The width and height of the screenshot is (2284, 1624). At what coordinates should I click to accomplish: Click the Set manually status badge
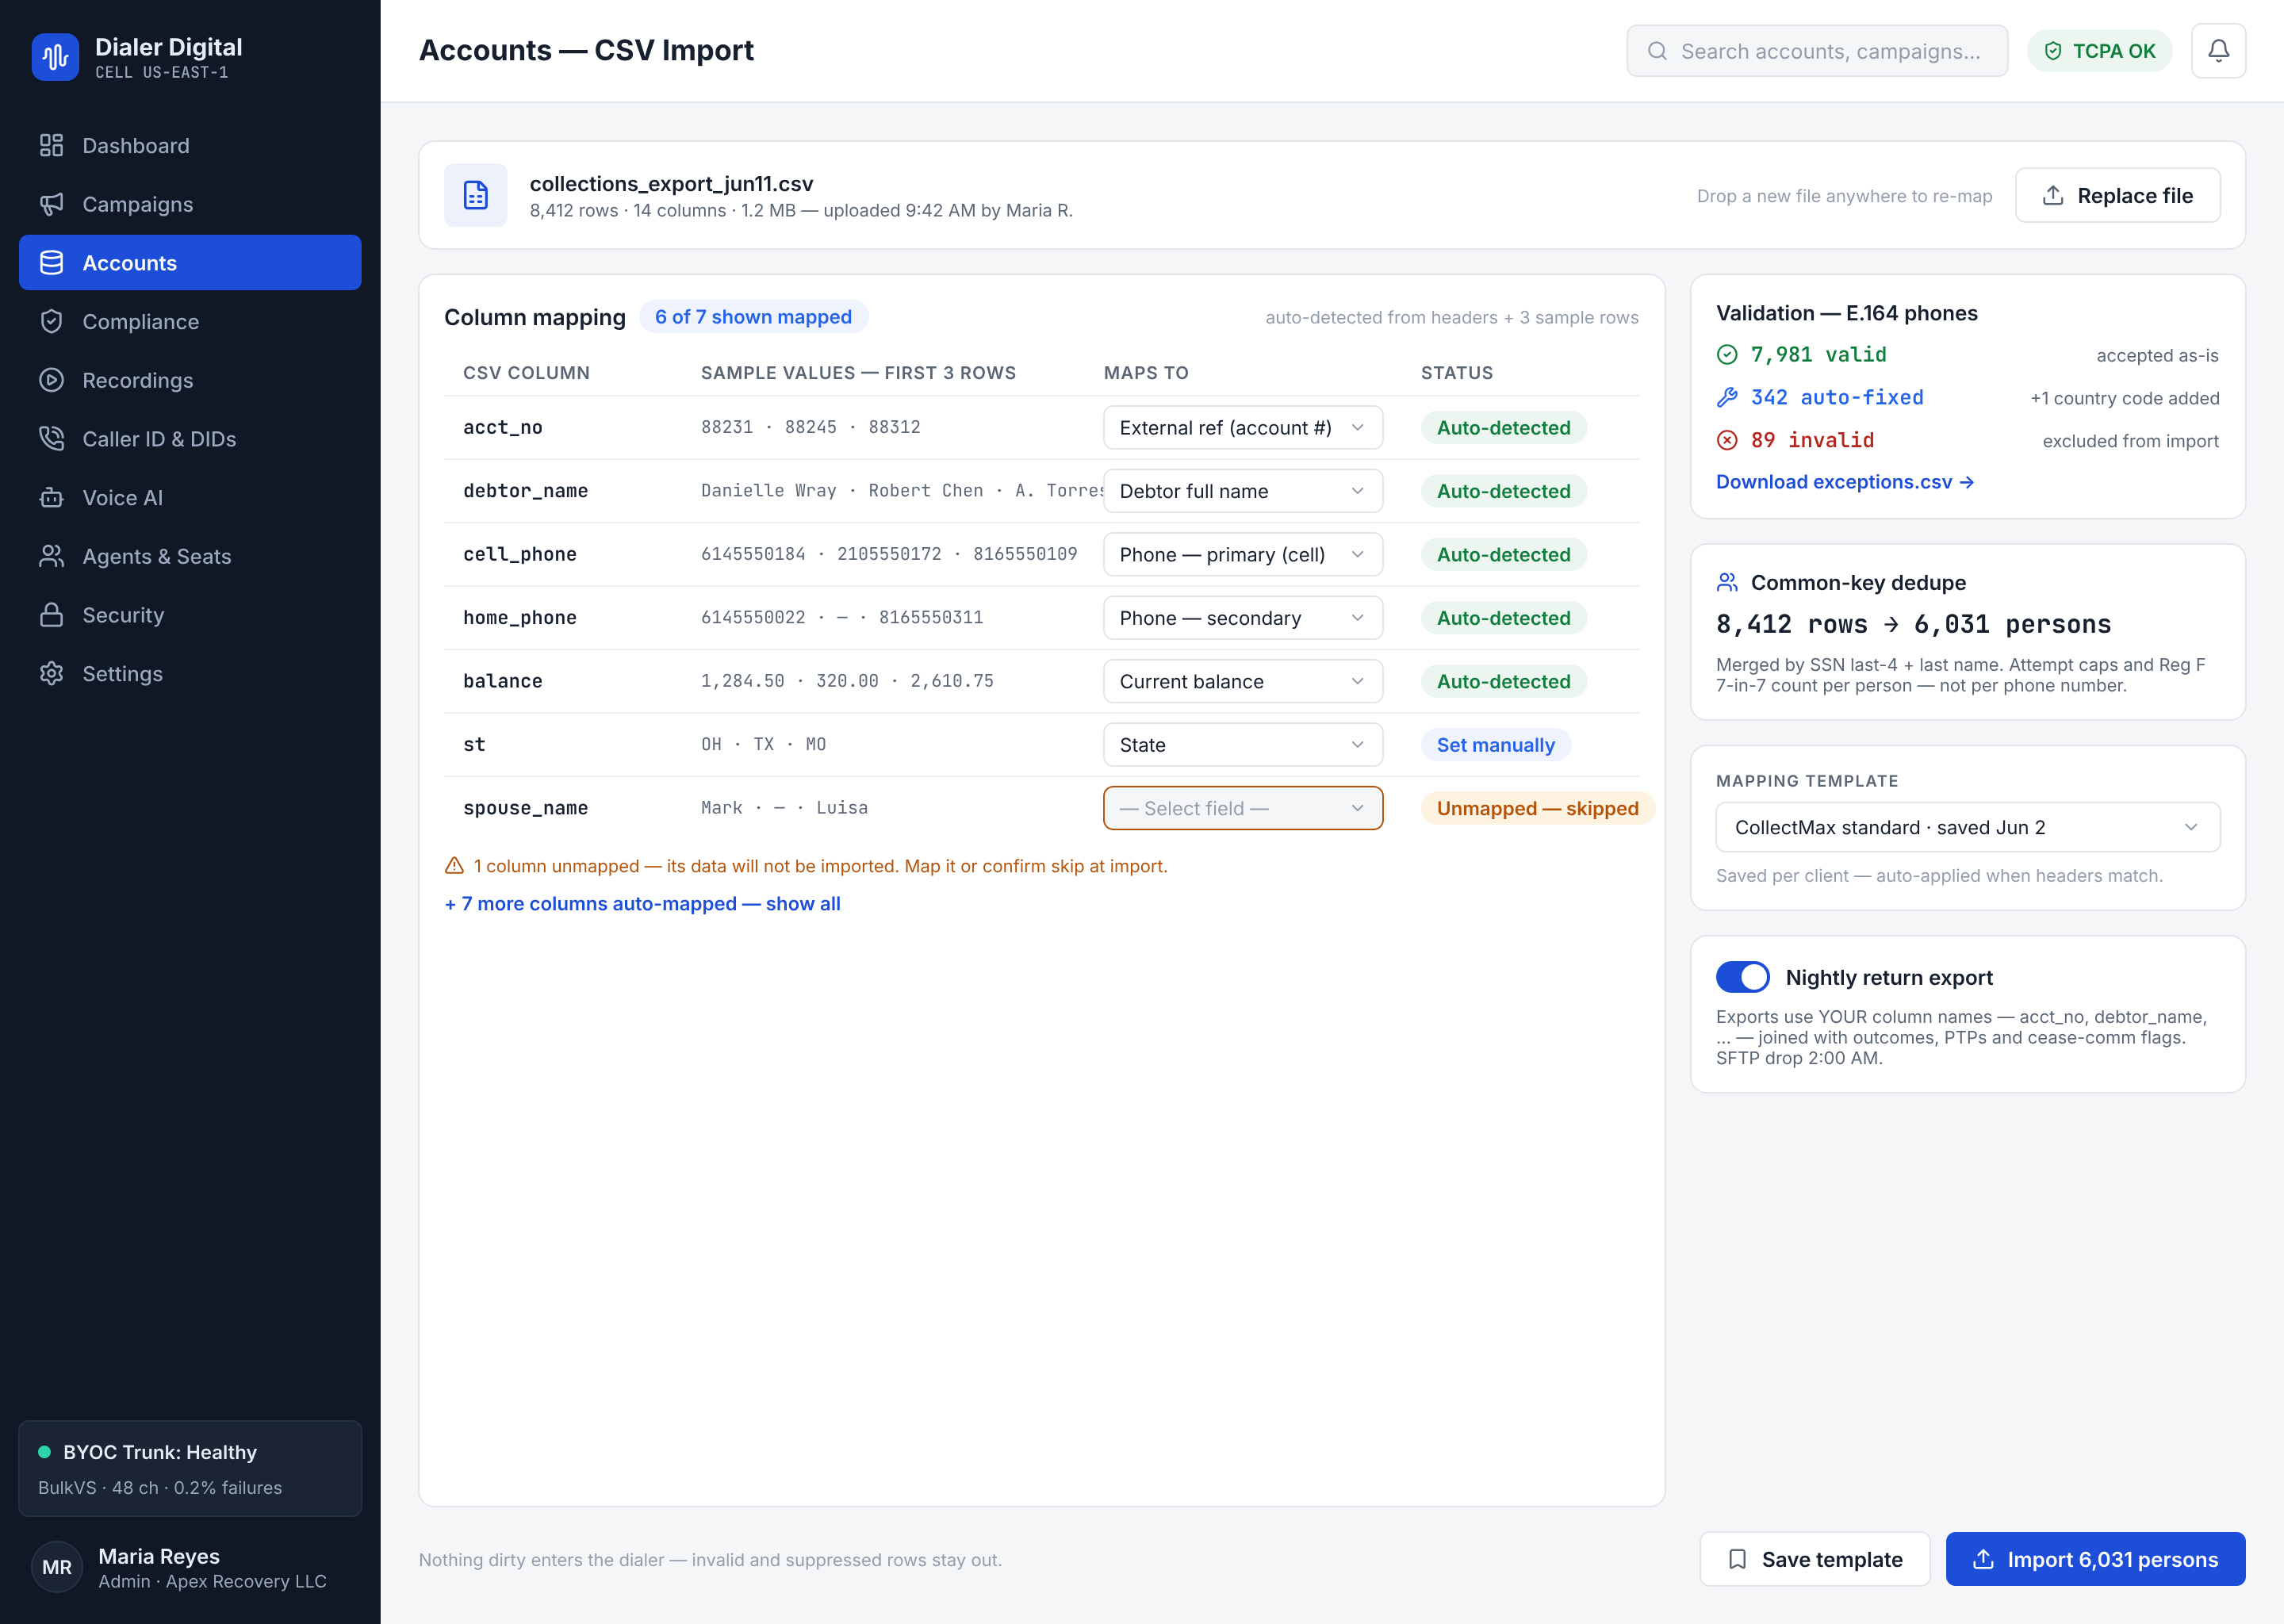click(x=1495, y=745)
